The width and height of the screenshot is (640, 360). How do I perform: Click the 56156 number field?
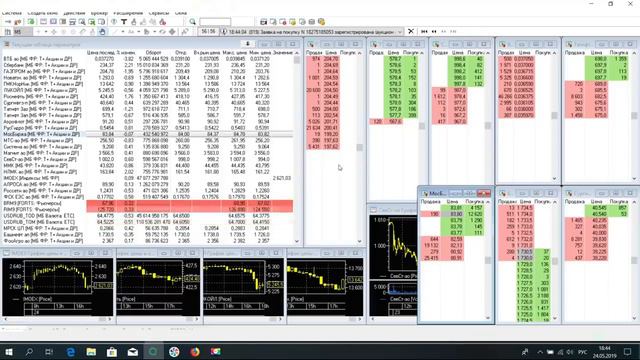(x=208, y=31)
